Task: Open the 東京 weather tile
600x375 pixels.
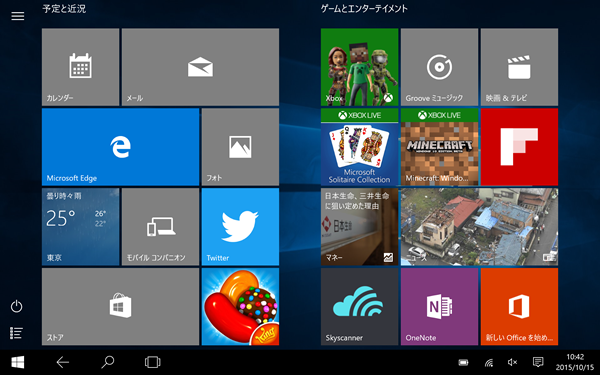Action: pyautogui.click(x=80, y=227)
